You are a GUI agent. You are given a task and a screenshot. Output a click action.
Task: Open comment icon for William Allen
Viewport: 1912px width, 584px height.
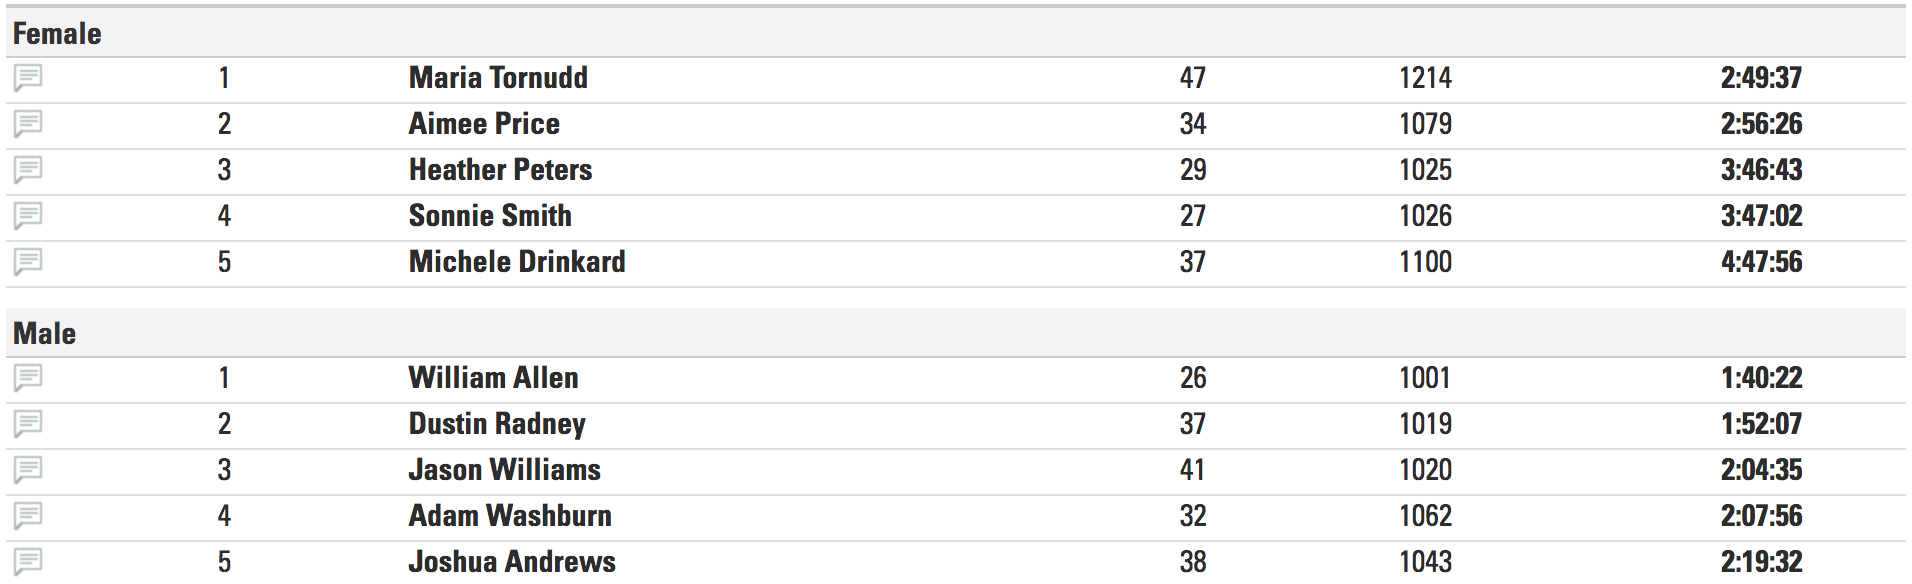click(28, 378)
